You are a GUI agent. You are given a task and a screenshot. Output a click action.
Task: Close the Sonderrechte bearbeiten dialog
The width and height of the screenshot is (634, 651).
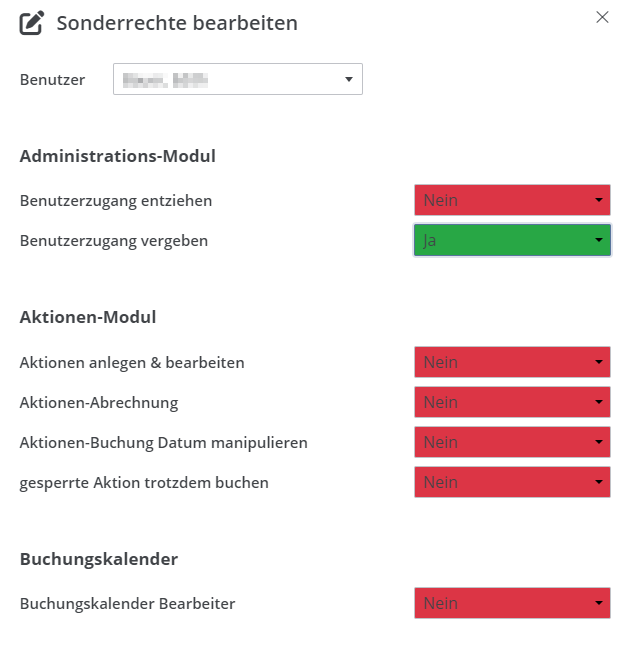tap(602, 17)
